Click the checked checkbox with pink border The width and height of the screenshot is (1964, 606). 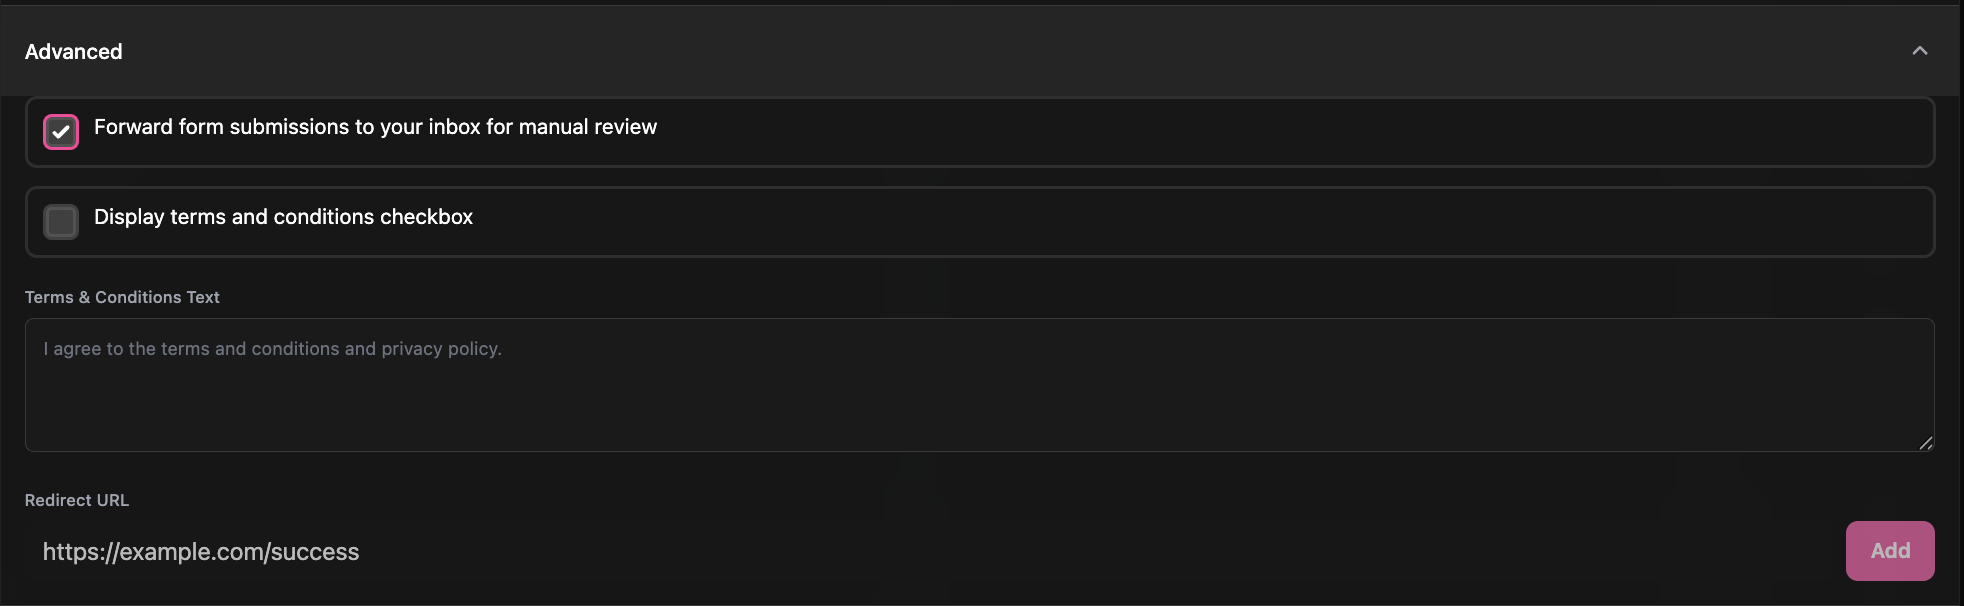[60, 131]
